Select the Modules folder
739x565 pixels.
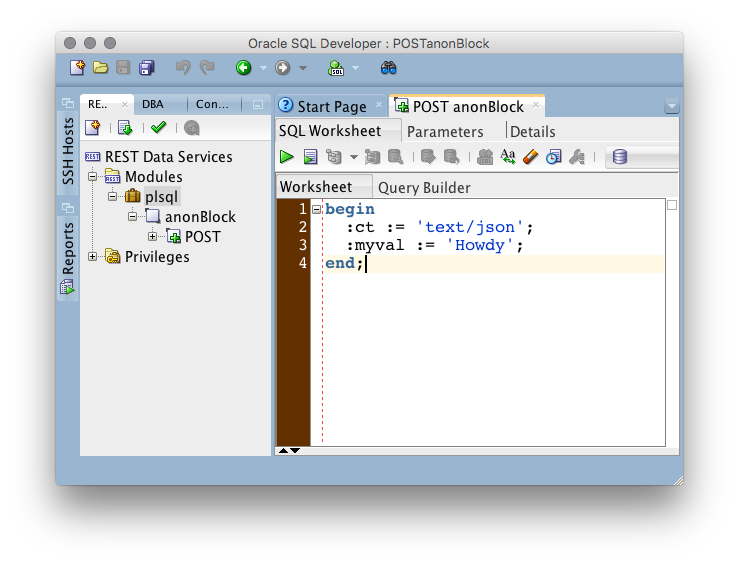click(144, 177)
